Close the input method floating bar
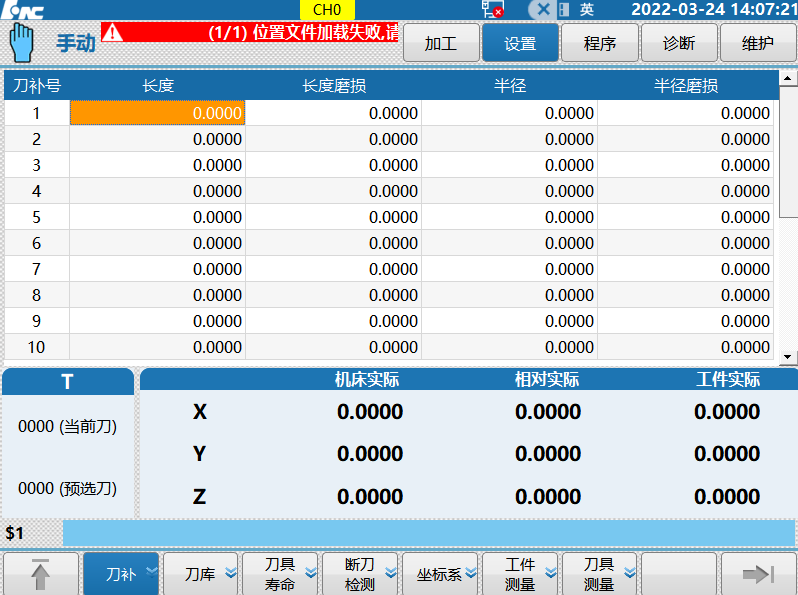 pyautogui.click(x=543, y=9)
